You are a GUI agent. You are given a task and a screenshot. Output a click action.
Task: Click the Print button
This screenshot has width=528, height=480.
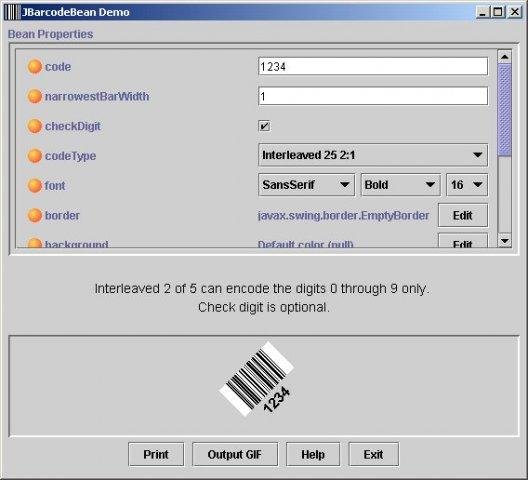(156, 454)
